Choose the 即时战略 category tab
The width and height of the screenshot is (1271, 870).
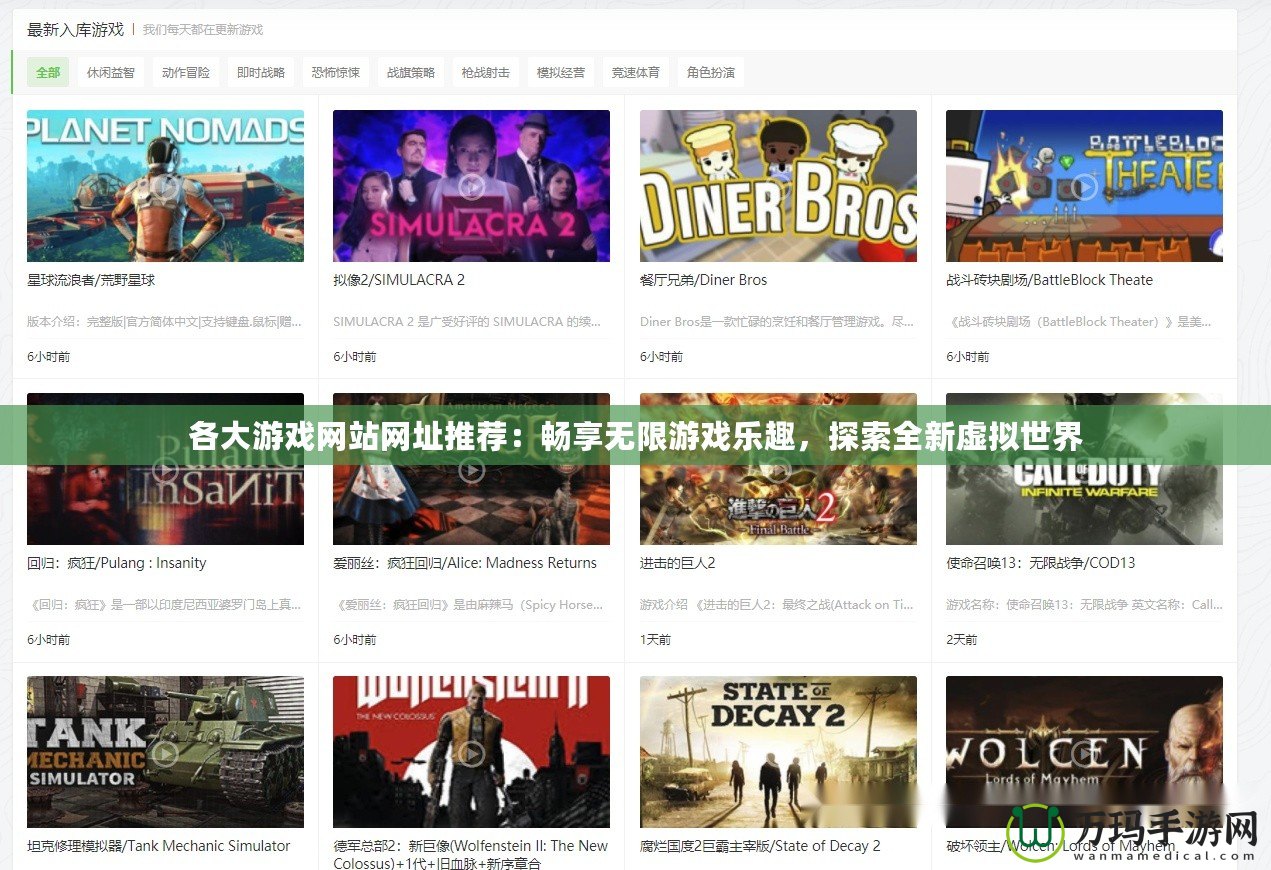coord(261,72)
